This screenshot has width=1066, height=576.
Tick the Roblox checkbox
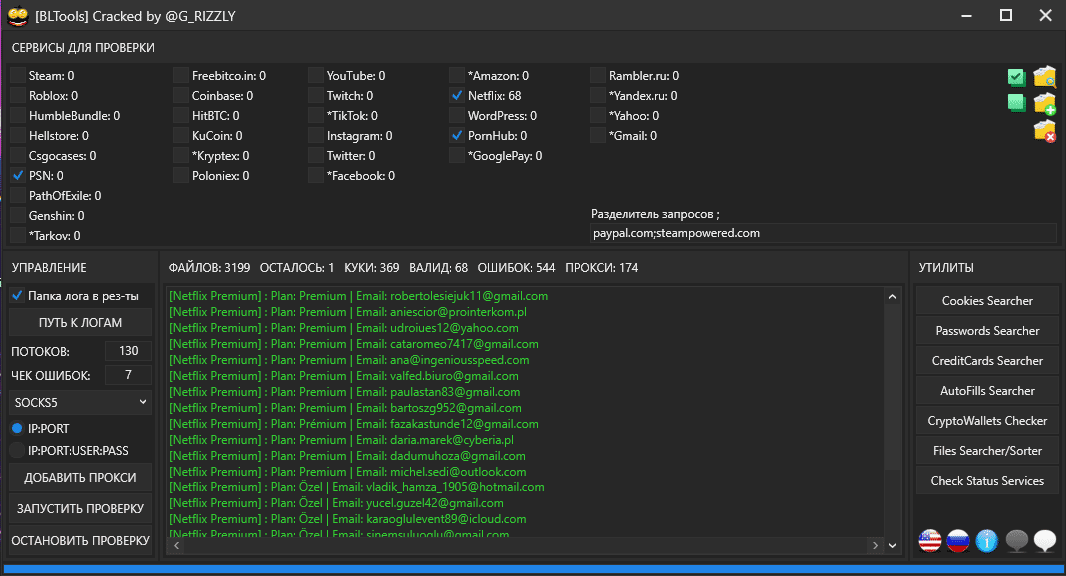coord(18,96)
